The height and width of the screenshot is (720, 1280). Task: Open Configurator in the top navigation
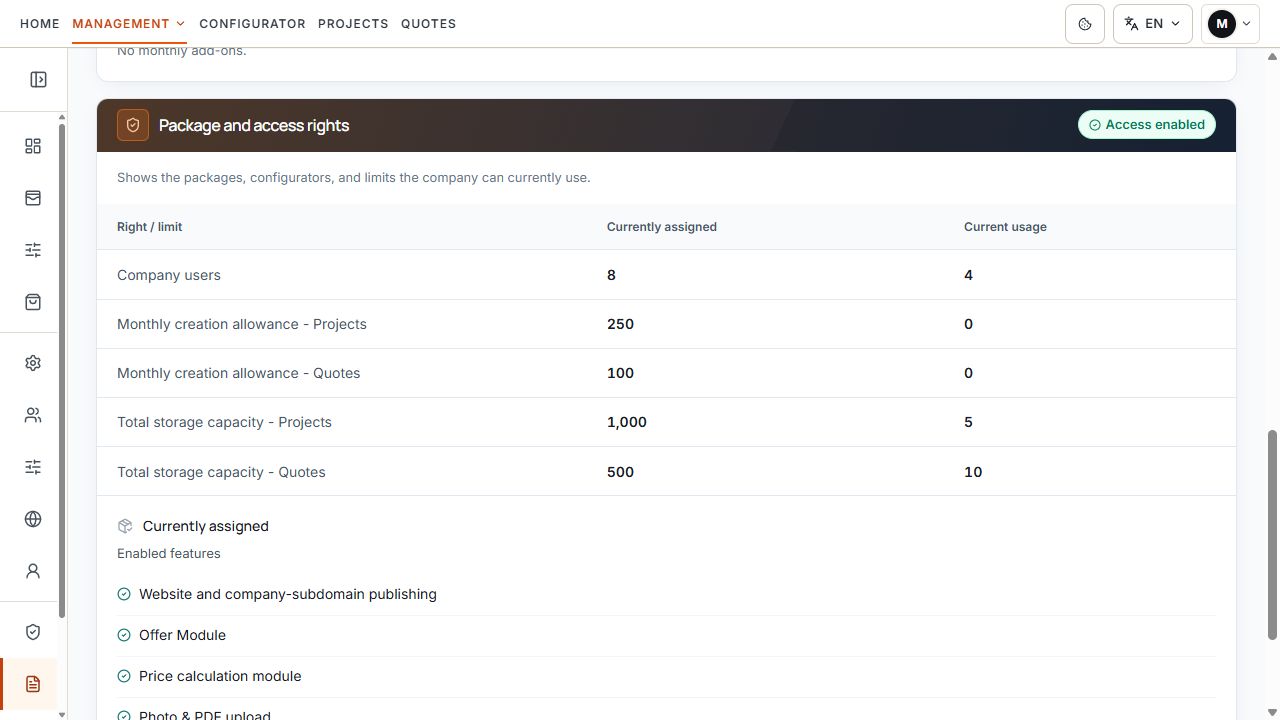coord(252,23)
